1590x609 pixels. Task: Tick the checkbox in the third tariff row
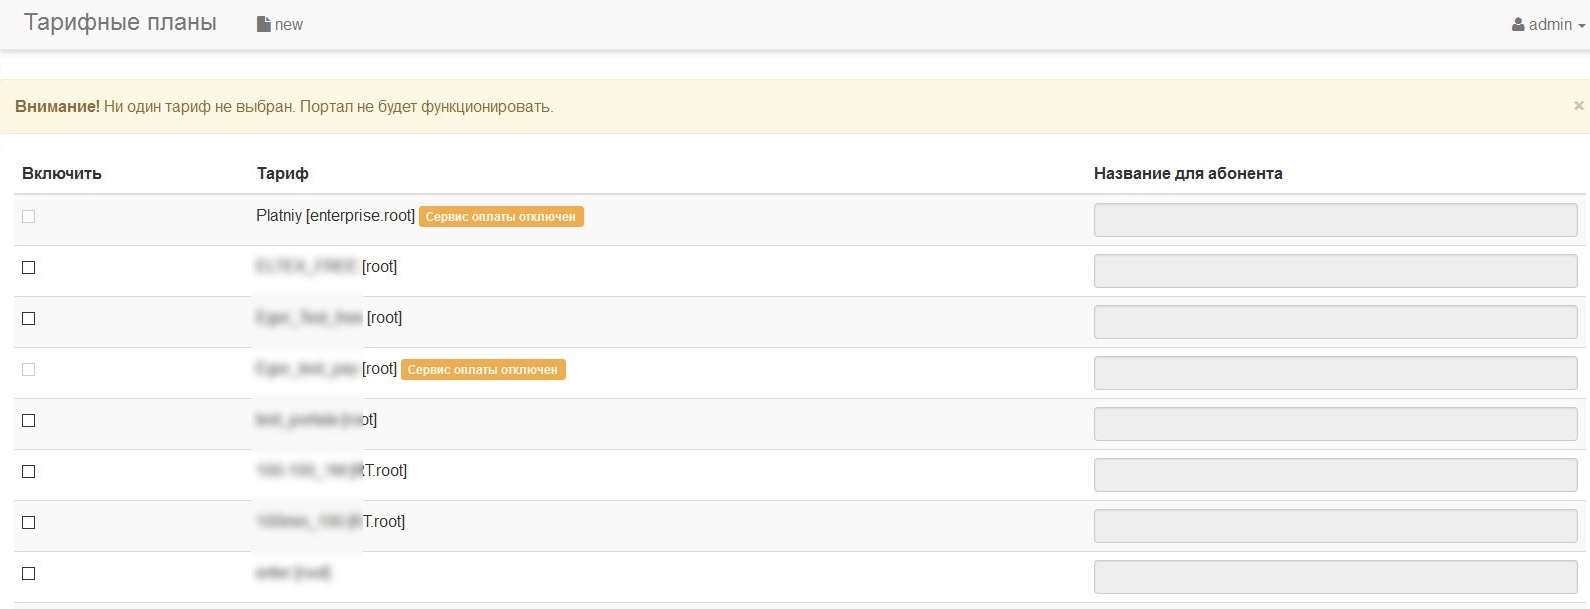pyautogui.click(x=29, y=319)
